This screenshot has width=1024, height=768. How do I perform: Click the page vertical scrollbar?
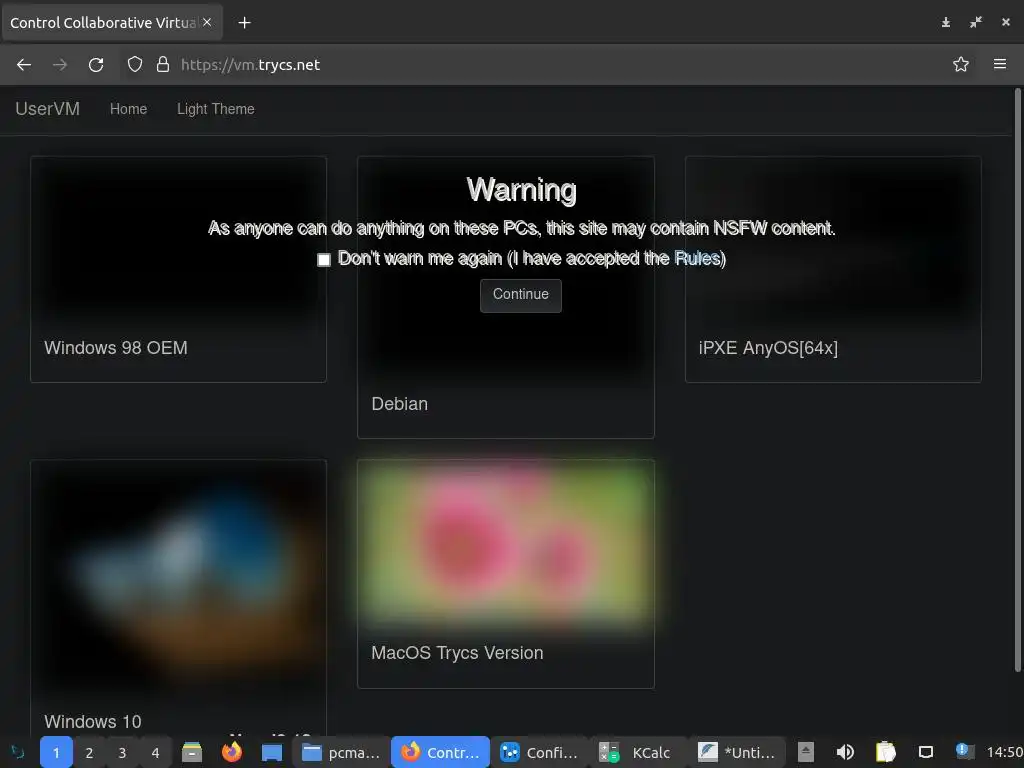click(x=1017, y=379)
